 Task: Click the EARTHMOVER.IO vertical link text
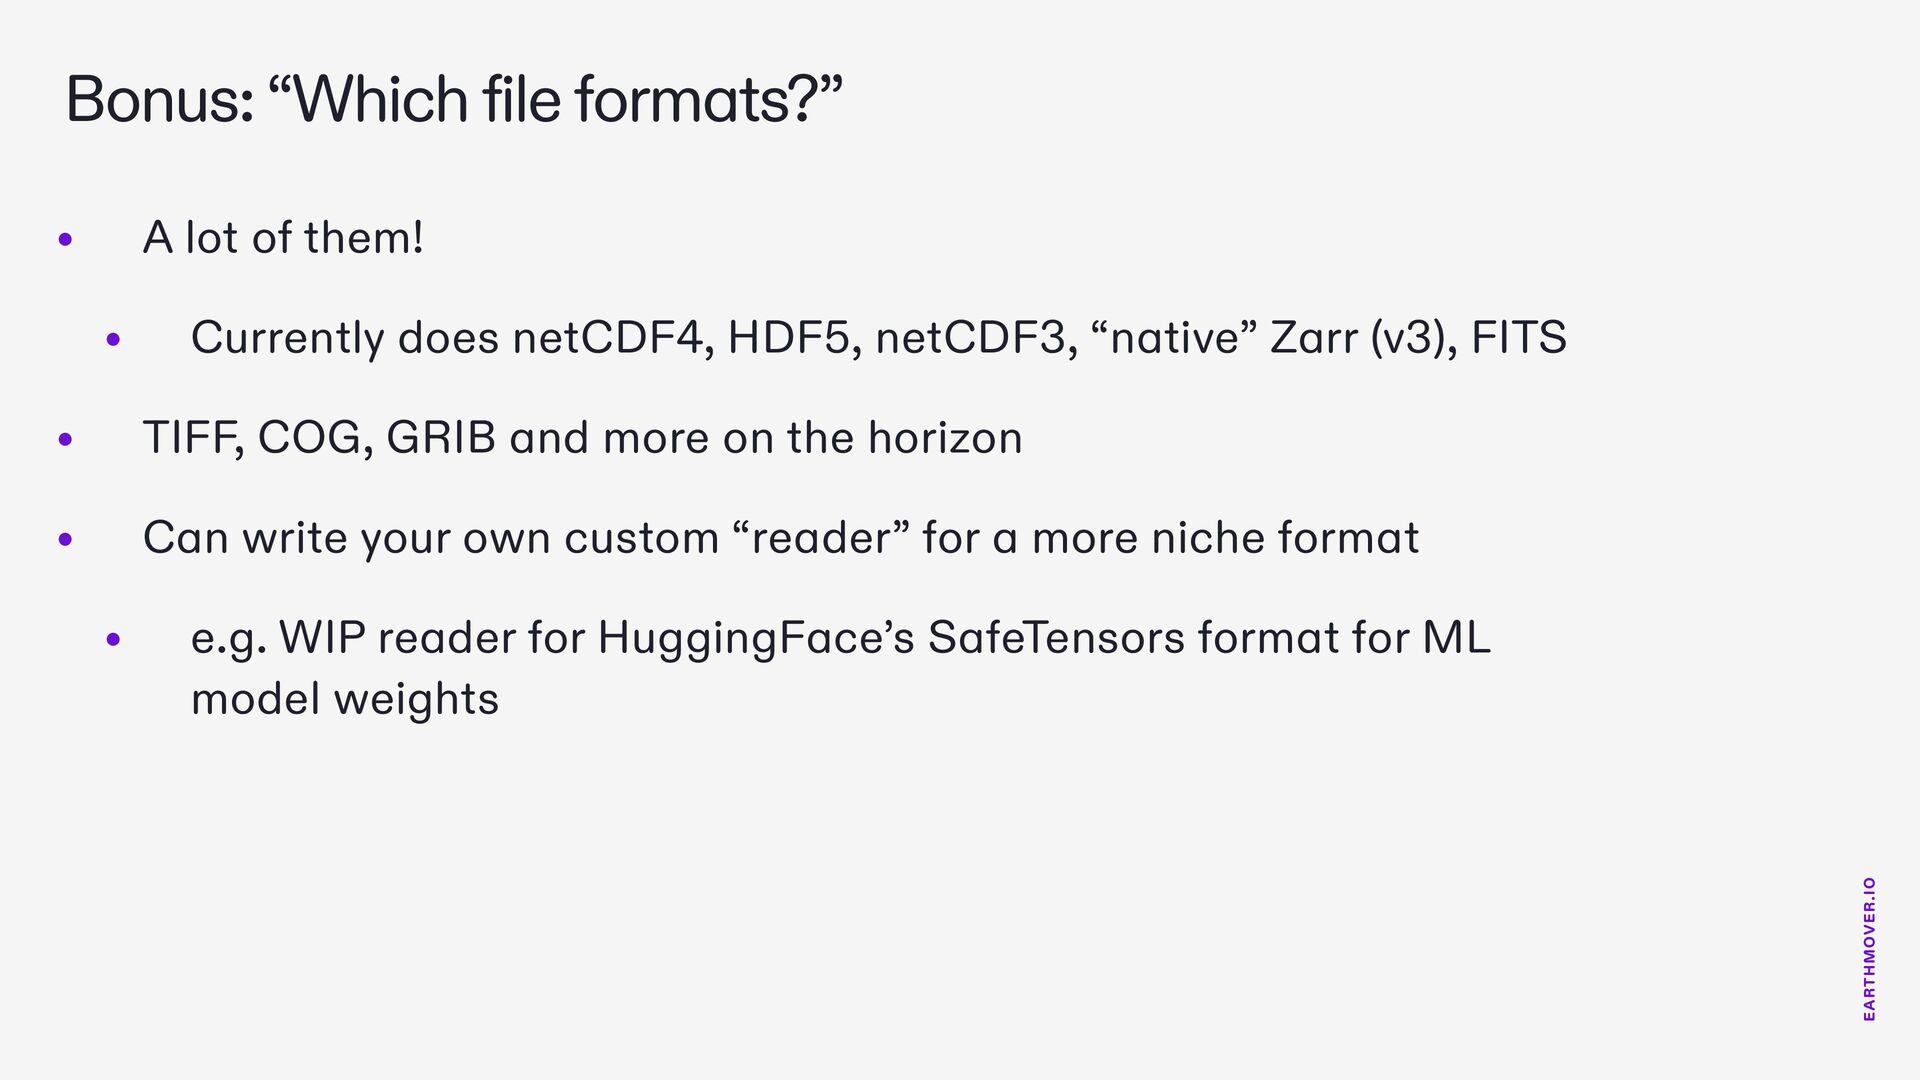[1869, 948]
